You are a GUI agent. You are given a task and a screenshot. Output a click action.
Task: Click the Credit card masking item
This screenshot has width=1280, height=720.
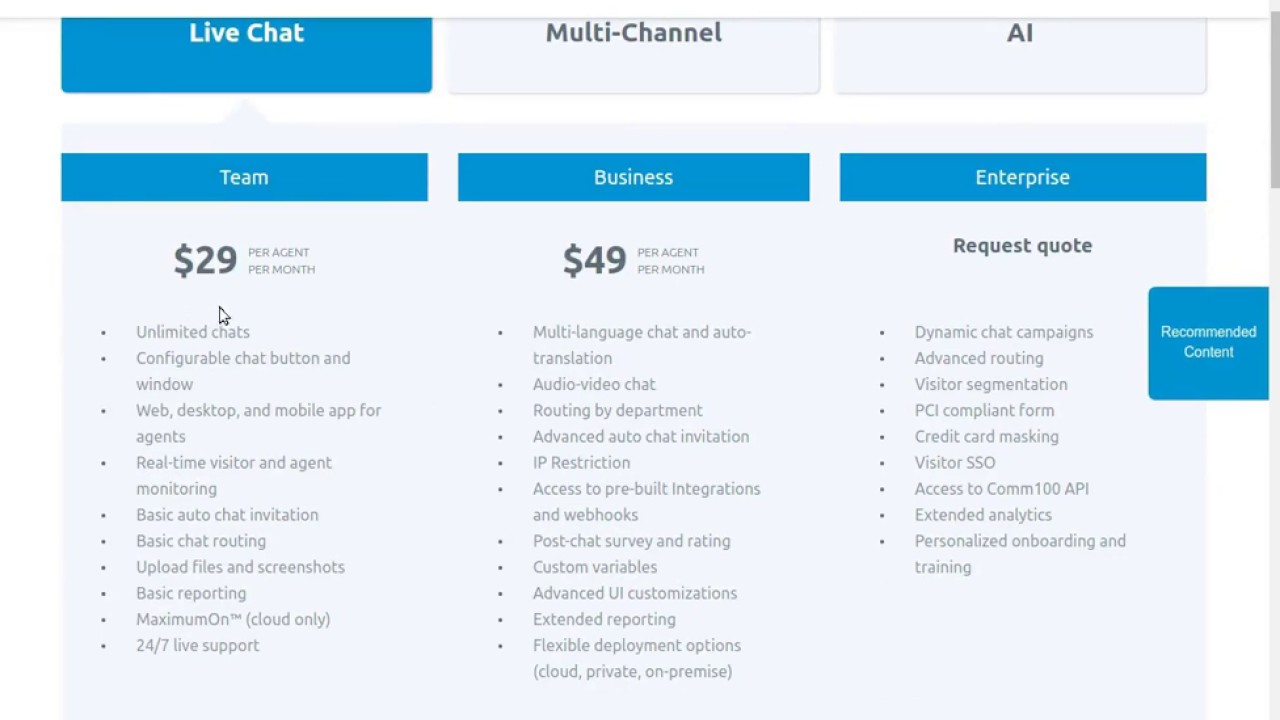[x=986, y=437]
